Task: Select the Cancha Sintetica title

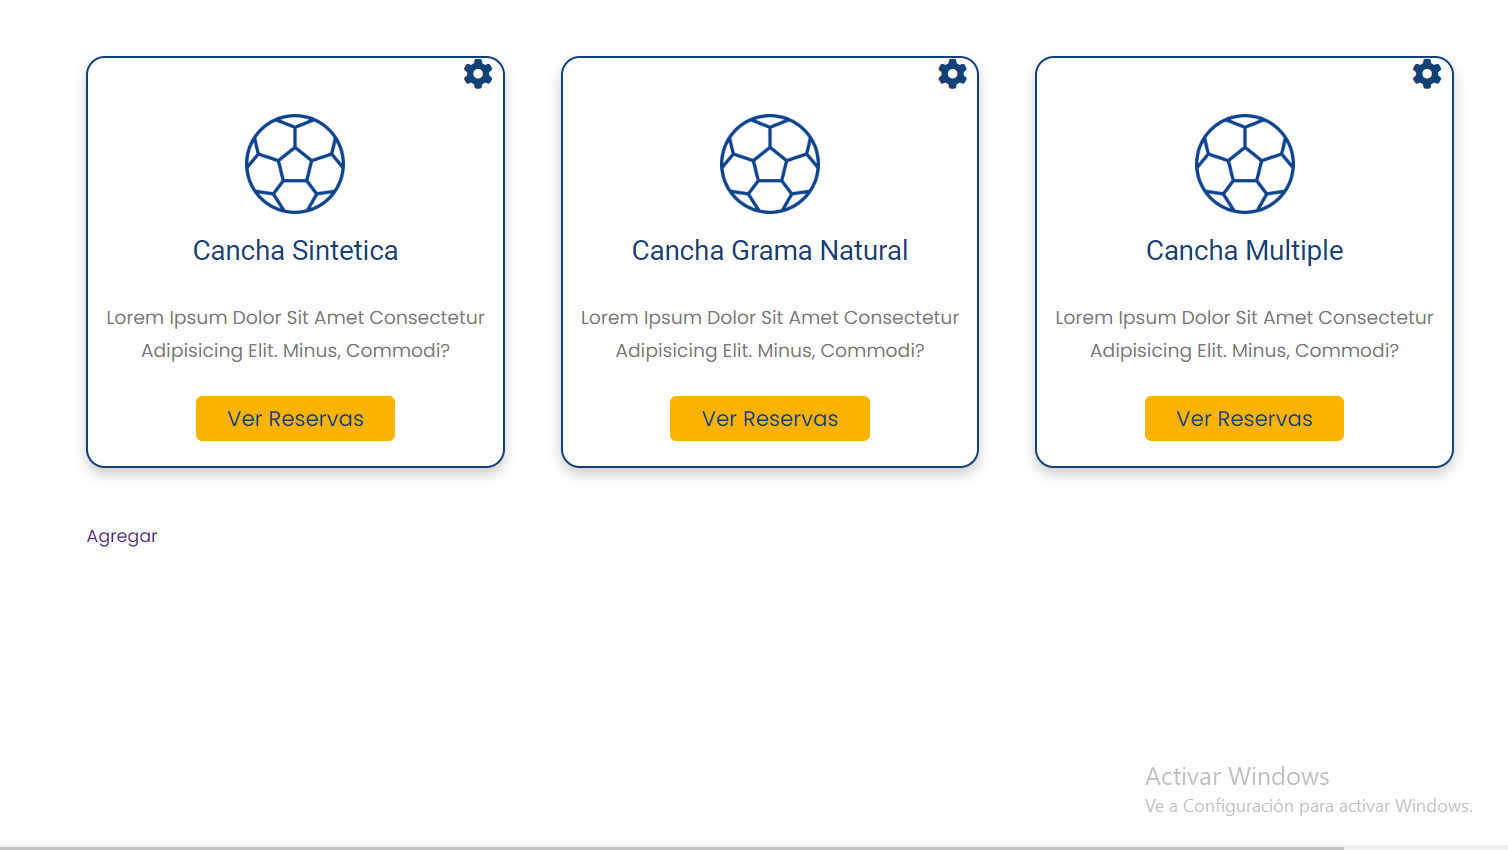Action: pos(295,251)
